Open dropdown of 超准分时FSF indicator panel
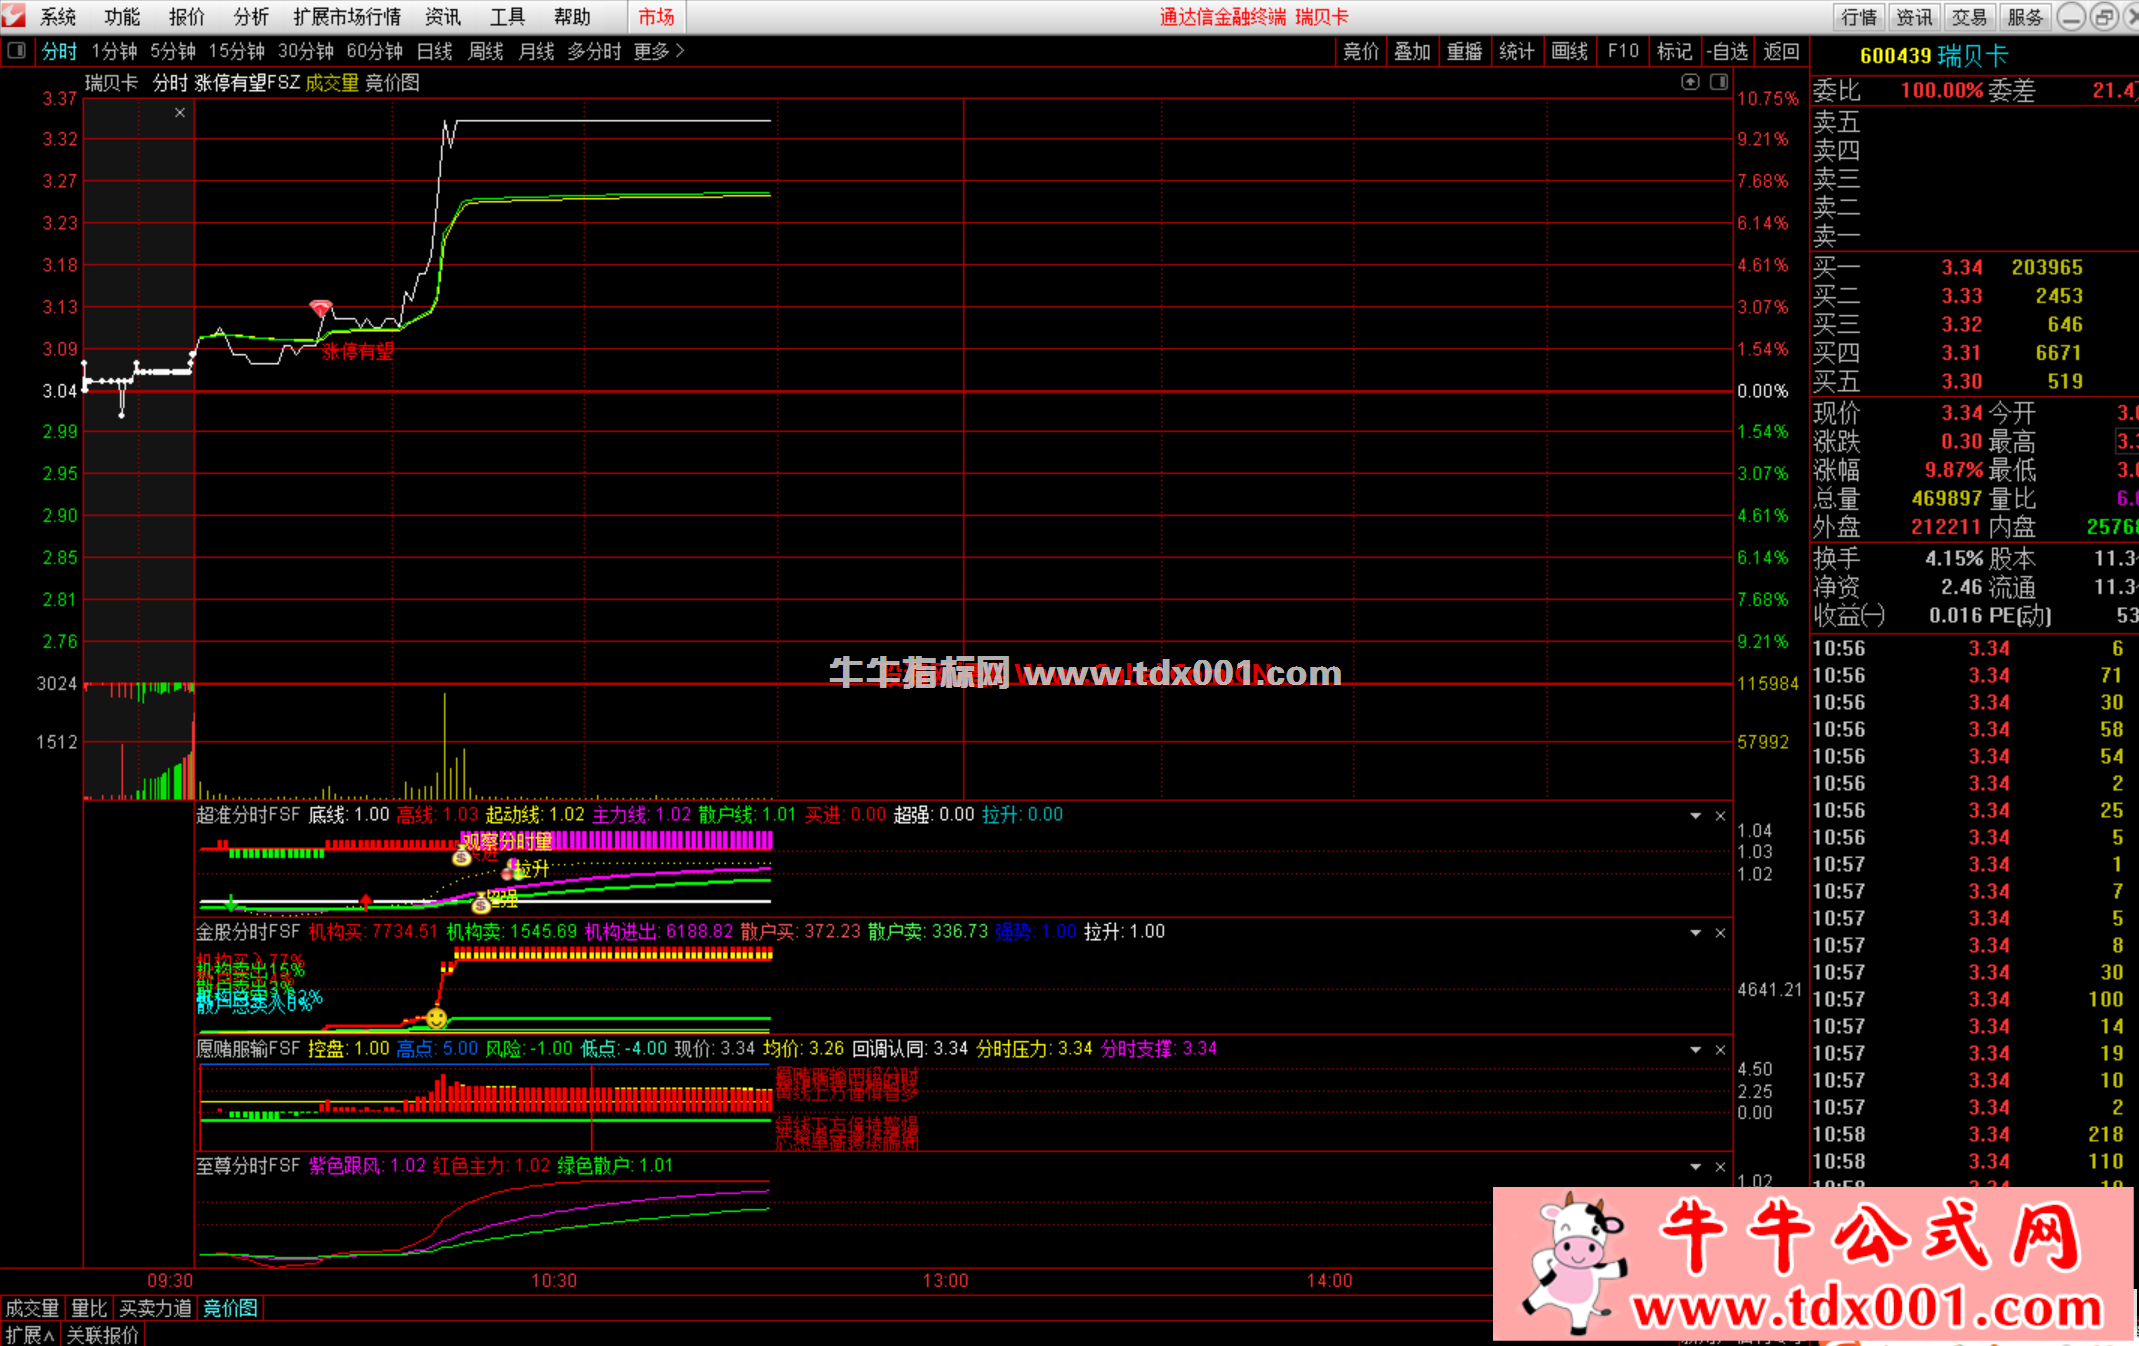 tap(1695, 816)
